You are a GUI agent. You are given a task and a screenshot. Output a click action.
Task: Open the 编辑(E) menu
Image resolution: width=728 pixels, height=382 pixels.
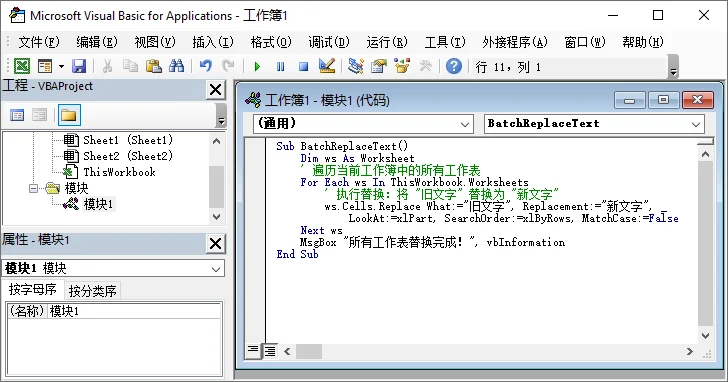(97, 42)
